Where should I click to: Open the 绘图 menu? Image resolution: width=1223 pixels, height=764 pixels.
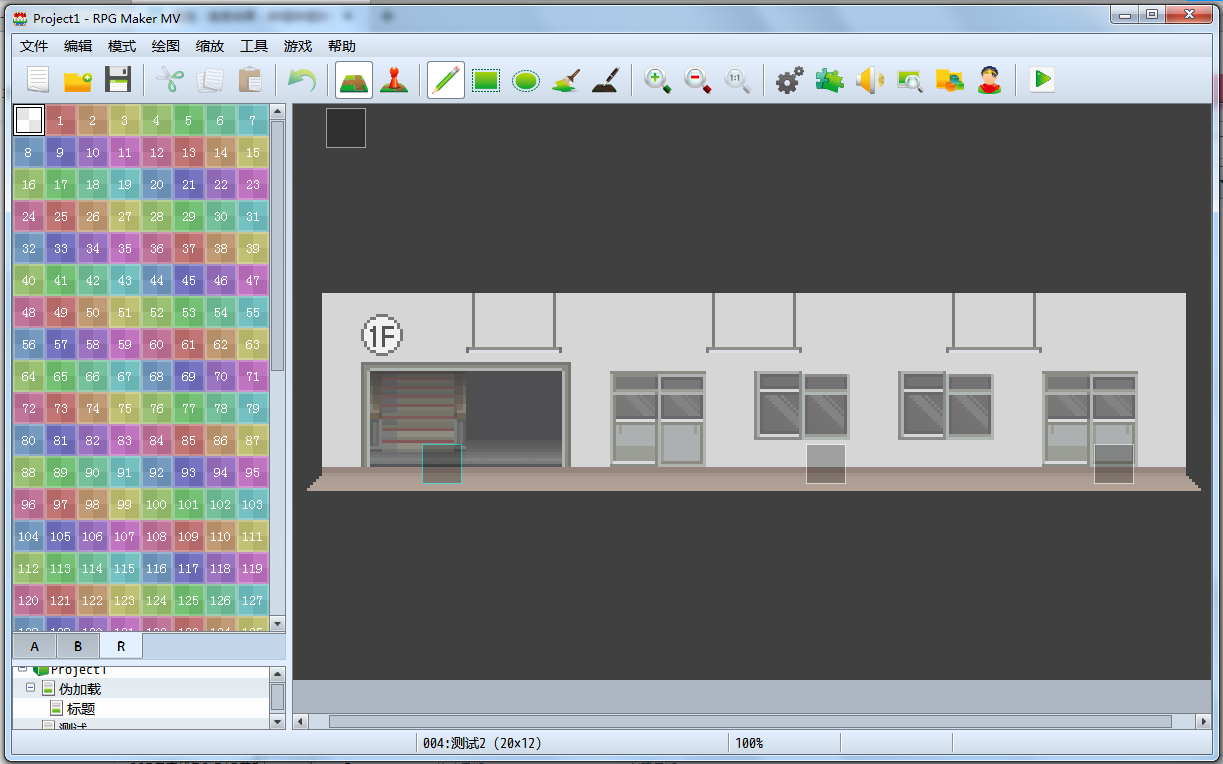coord(166,46)
